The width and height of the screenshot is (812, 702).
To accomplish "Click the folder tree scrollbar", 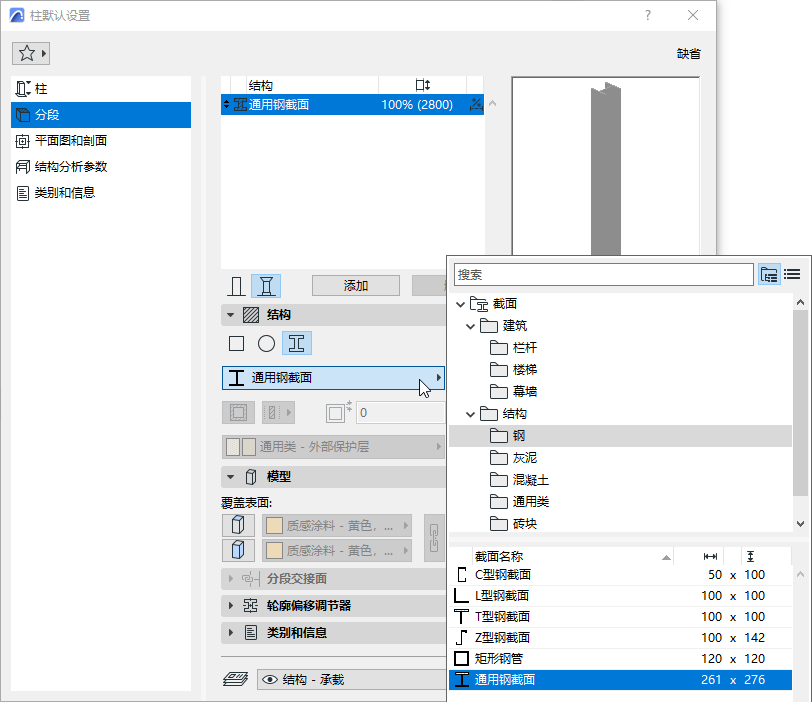I will (801, 404).
